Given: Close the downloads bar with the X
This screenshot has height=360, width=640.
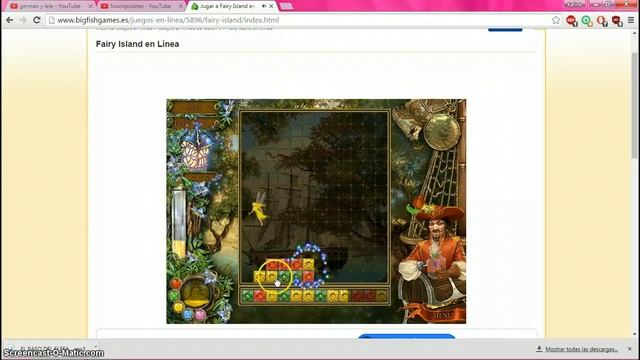Looking at the screenshot, I should pos(629,349).
